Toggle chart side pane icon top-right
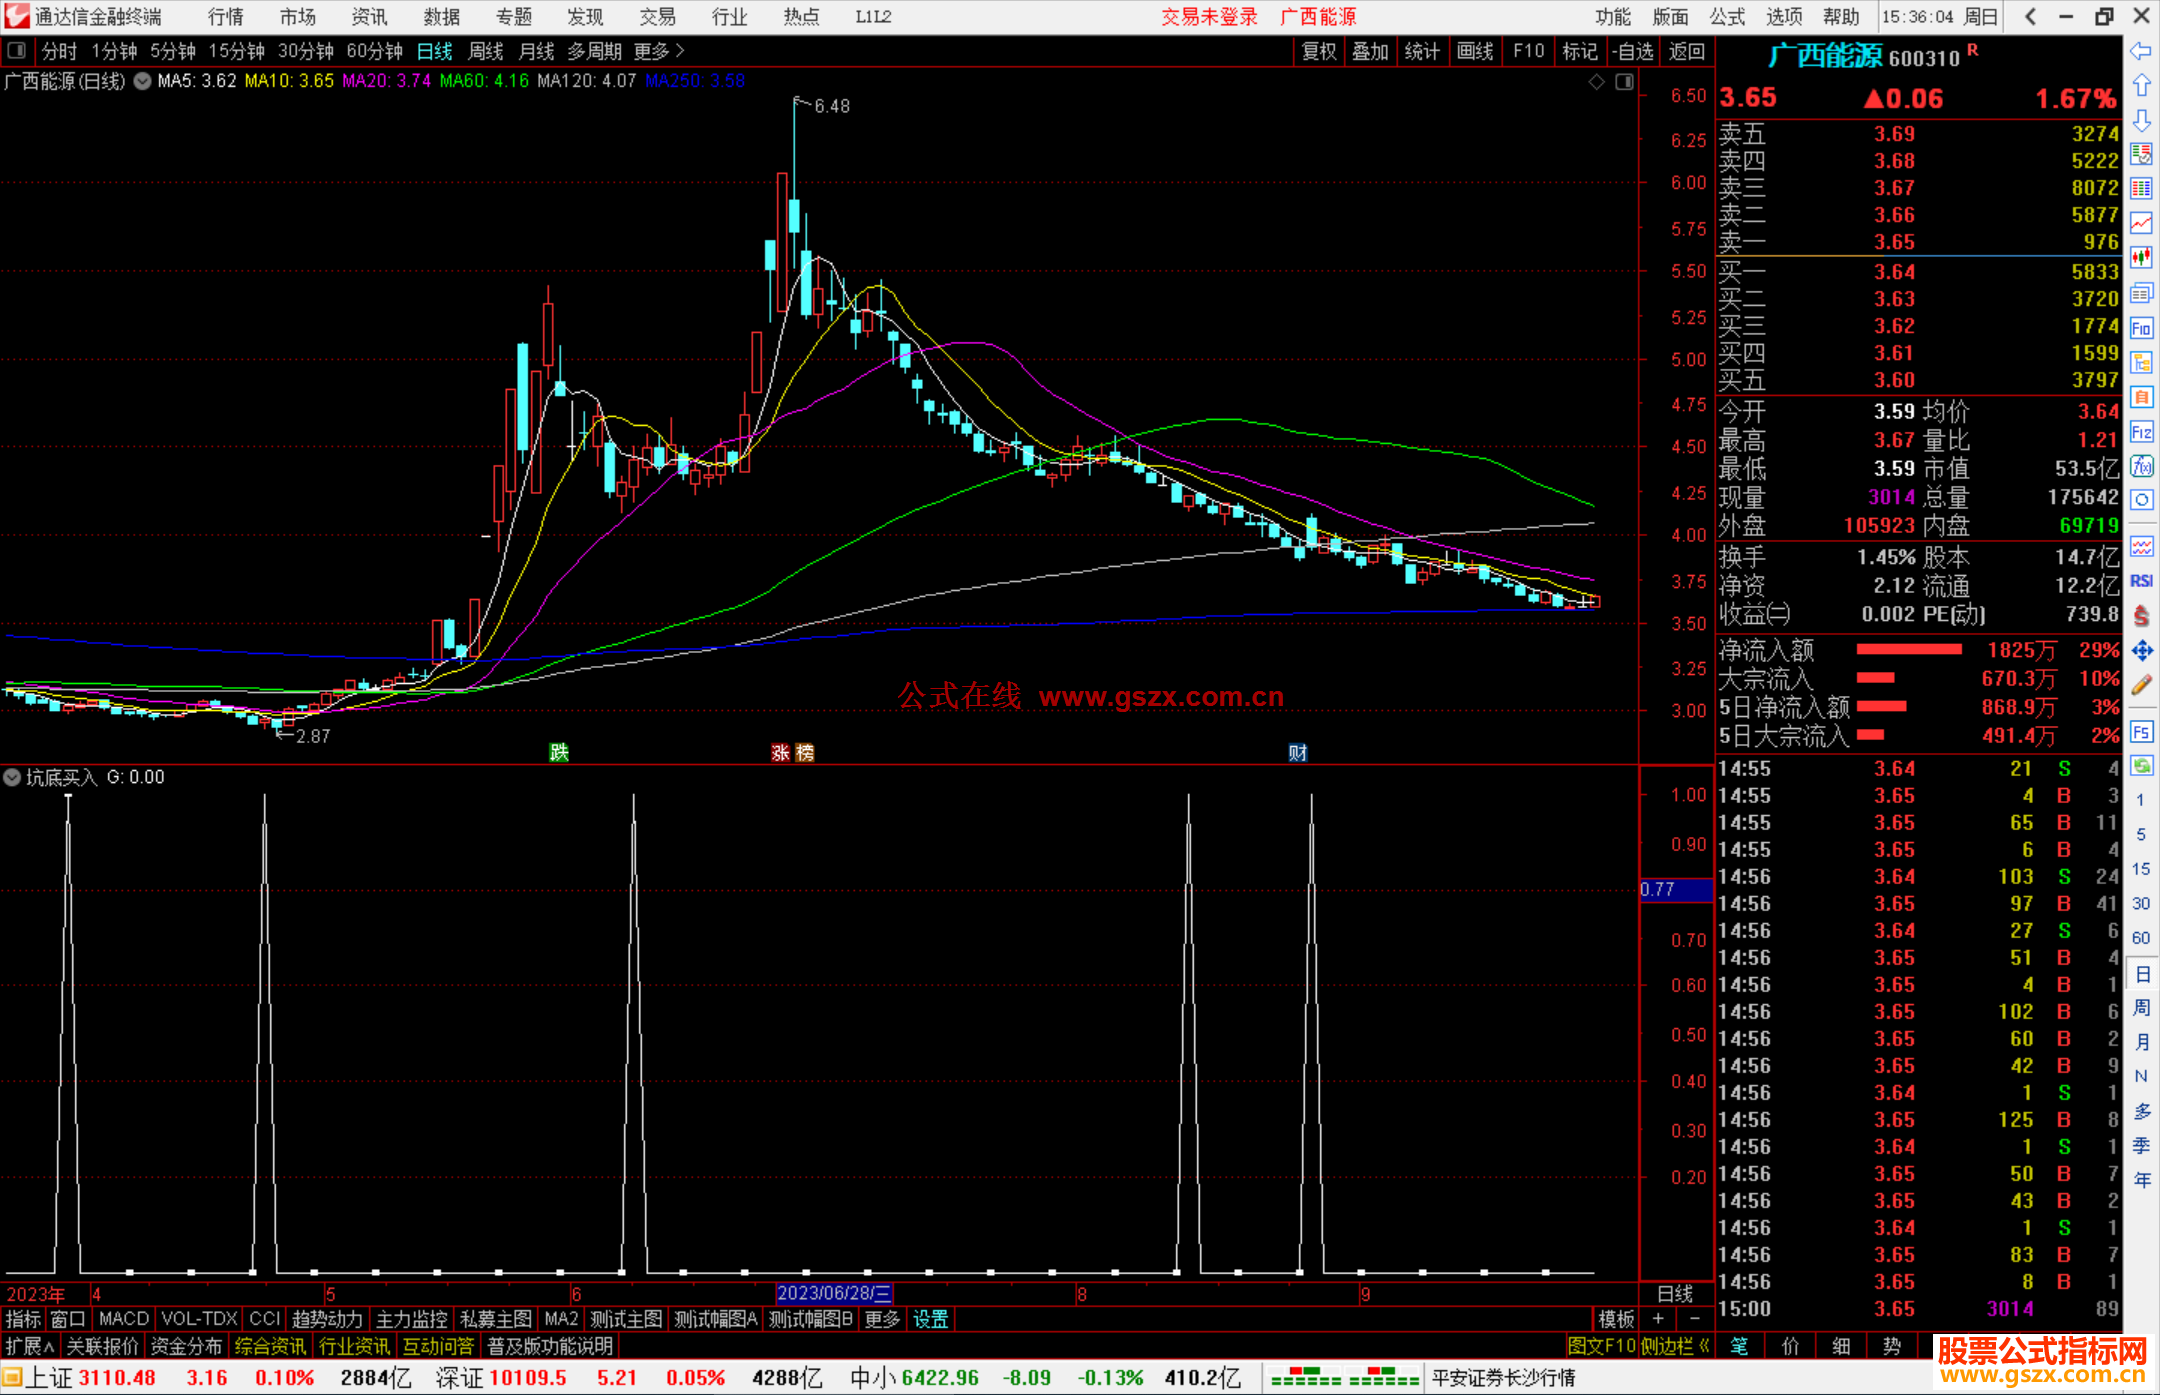 [x=1624, y=82]
